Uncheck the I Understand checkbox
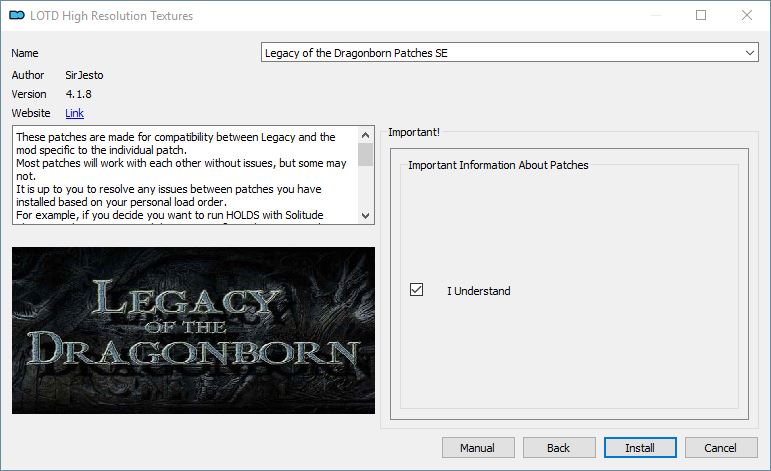Image resolution: width=771 pixels, height=471 pixels. click(x=416, y=290)
